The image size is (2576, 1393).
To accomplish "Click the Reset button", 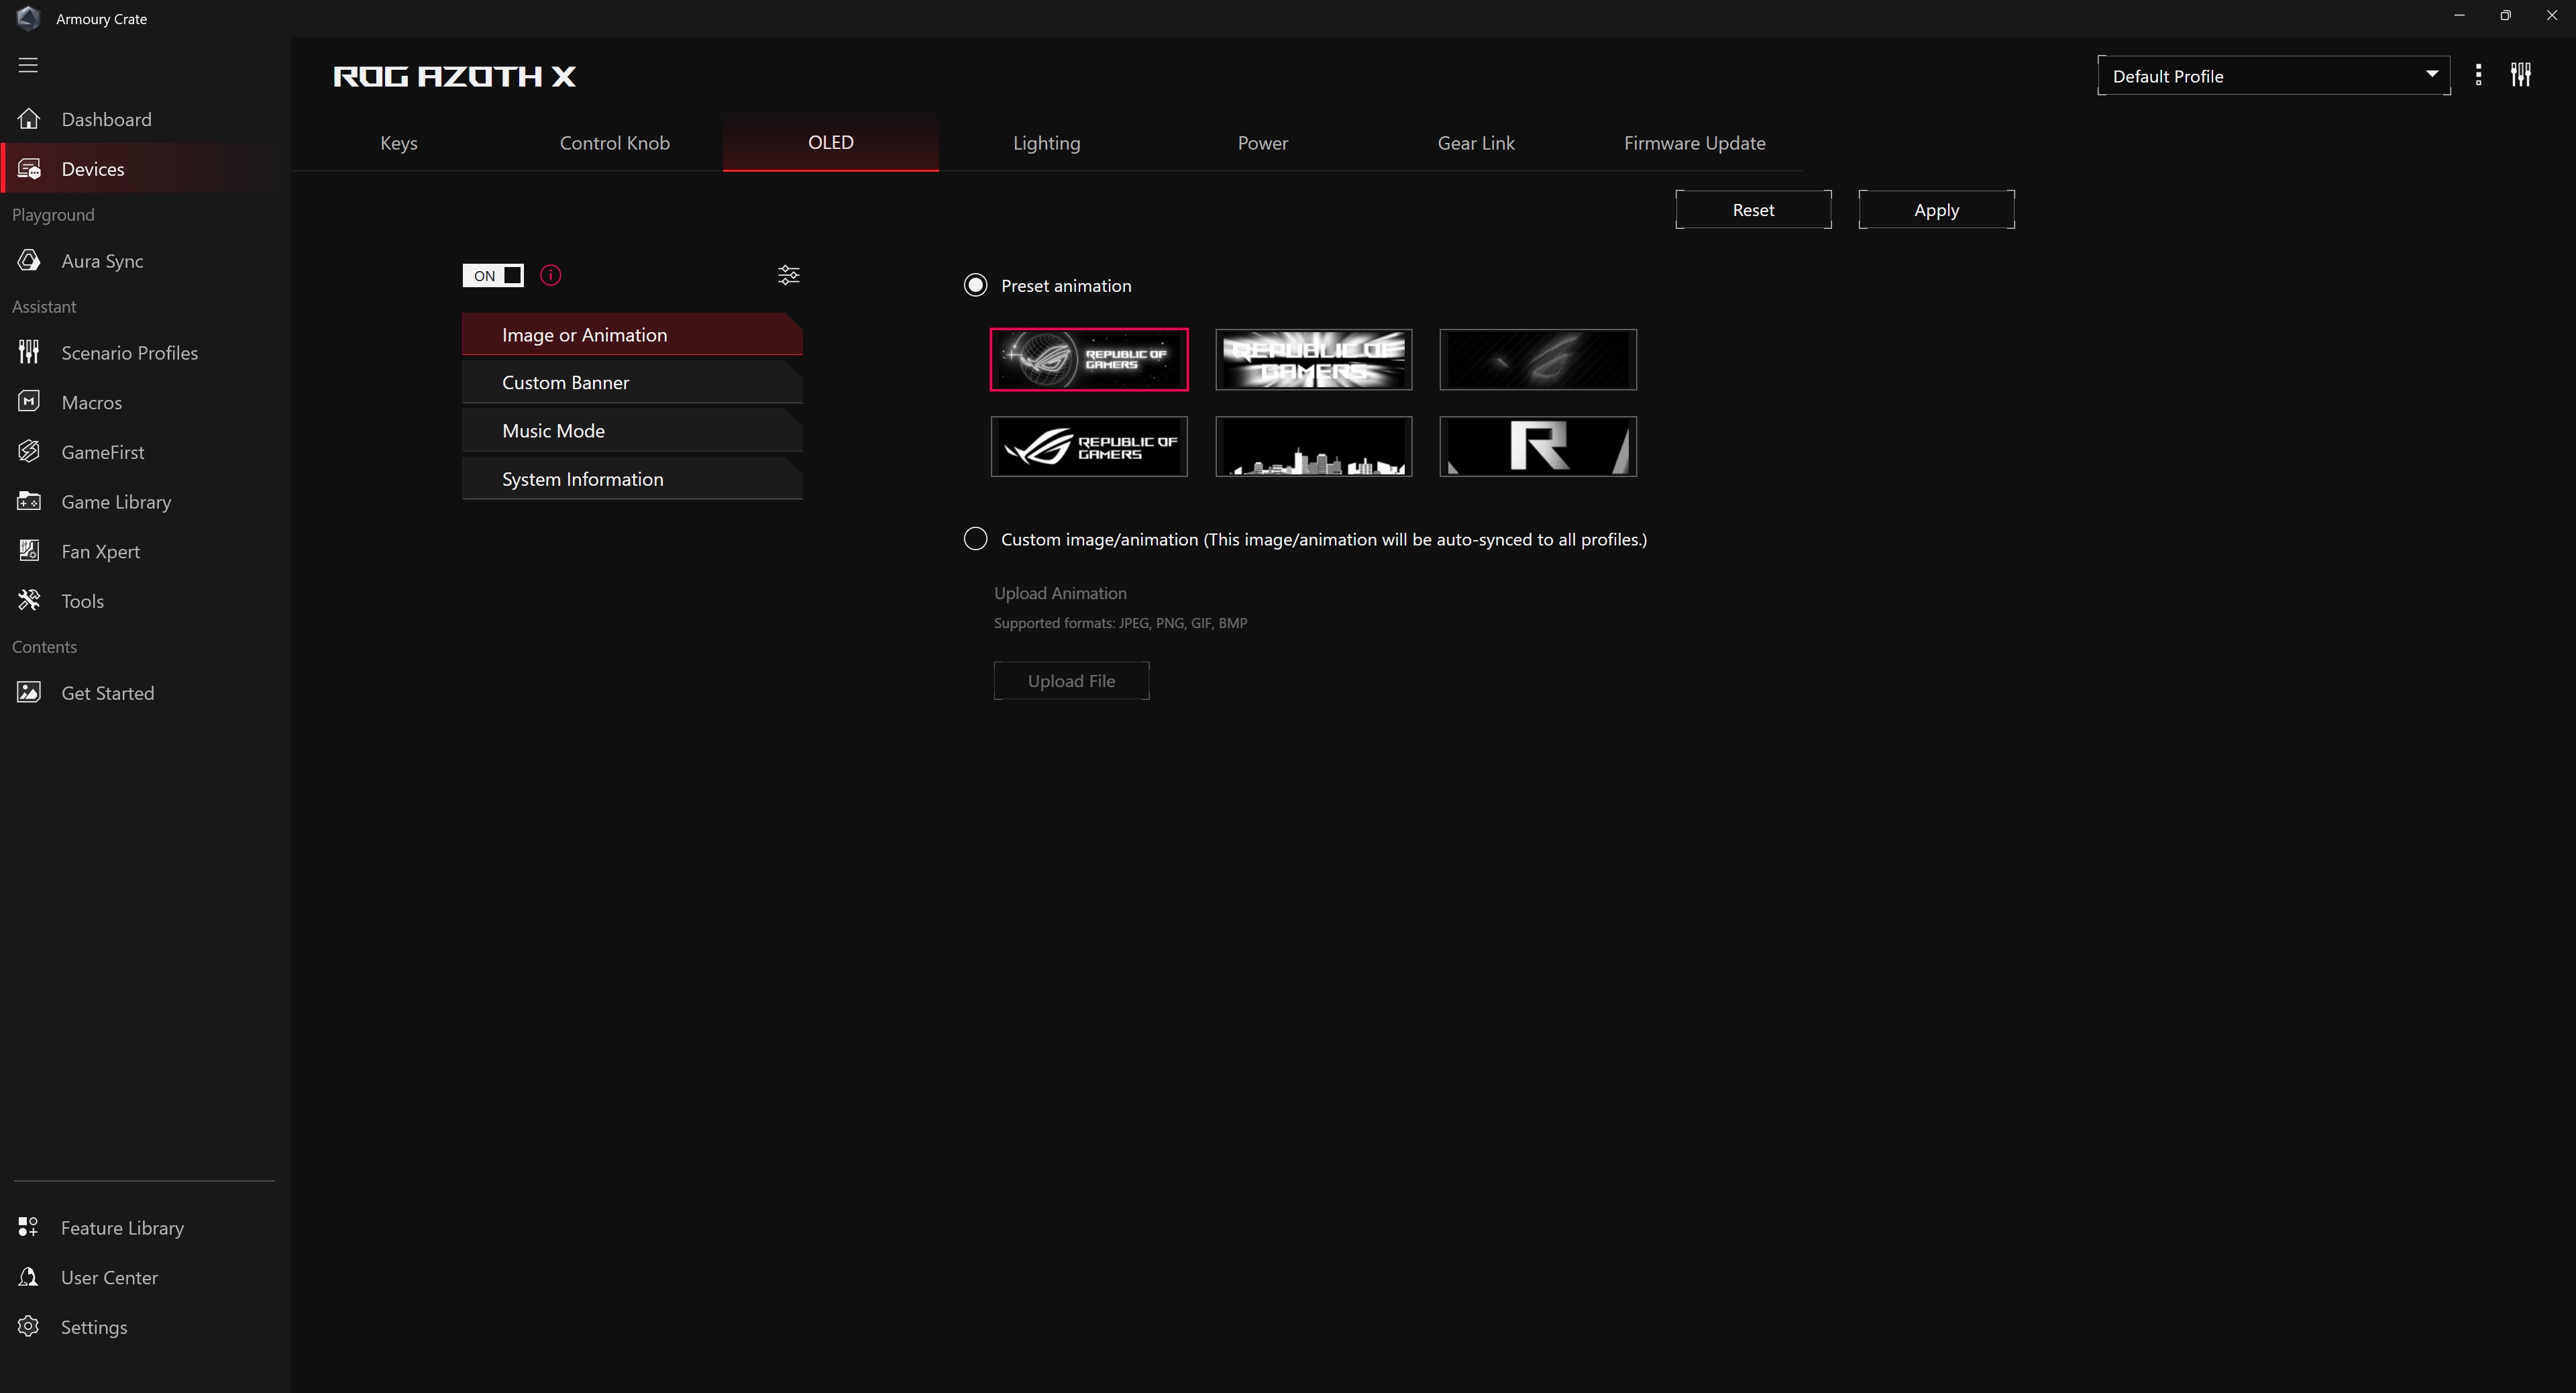I will click(1754, 210).
